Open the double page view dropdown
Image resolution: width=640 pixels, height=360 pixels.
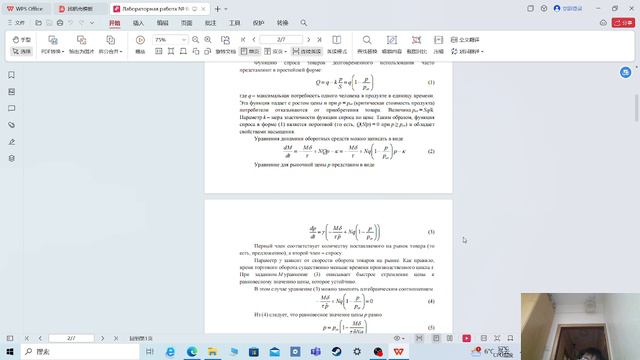pyautogui.click(x=276, y=51)
